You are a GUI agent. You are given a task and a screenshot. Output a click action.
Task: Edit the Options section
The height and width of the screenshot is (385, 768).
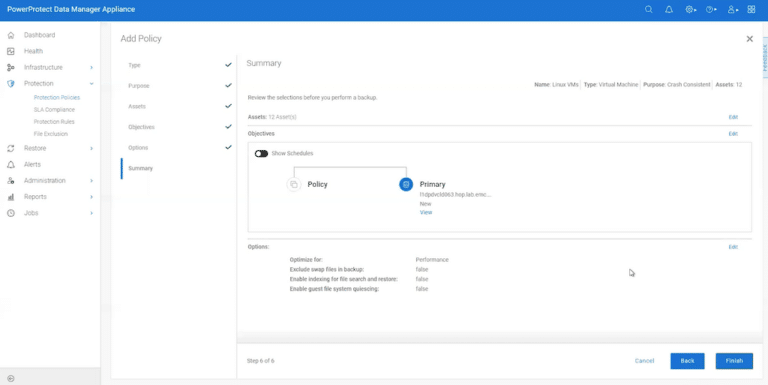[733, 247]
